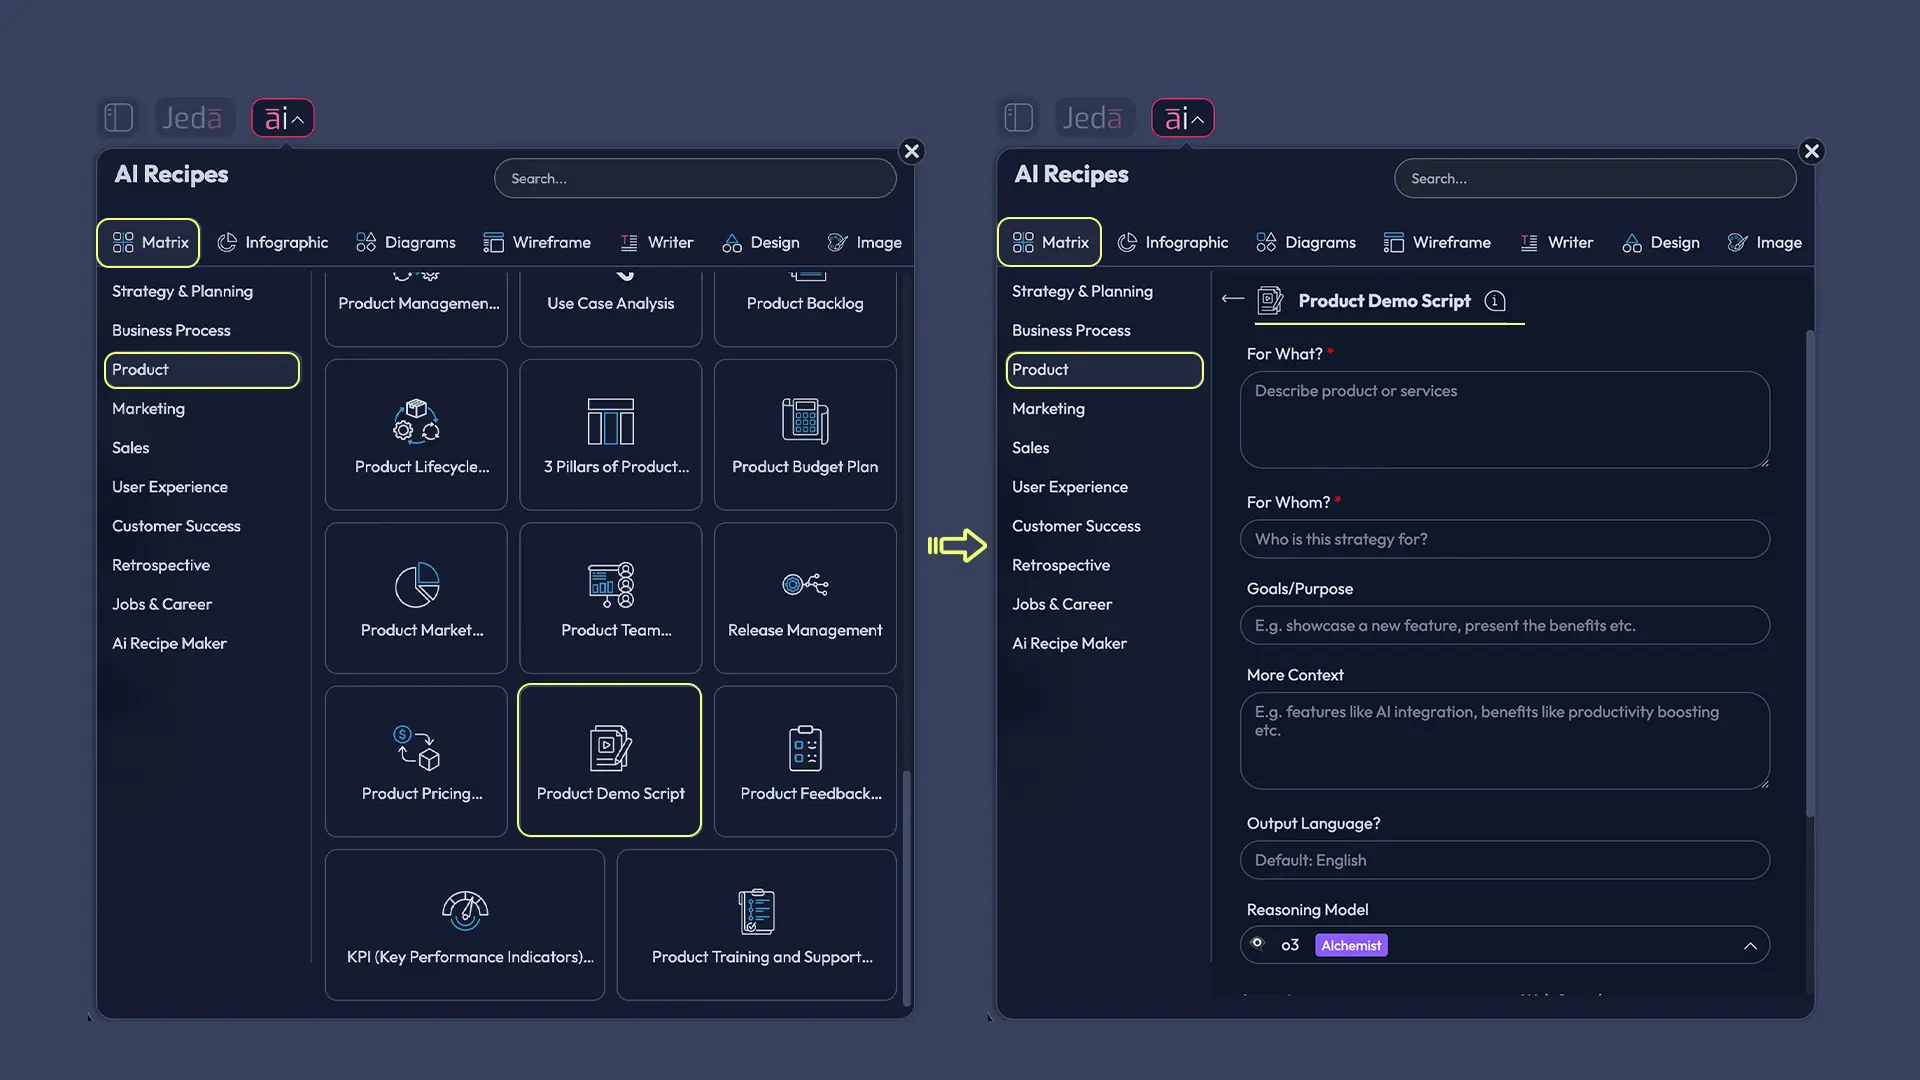Select Product category in left sidebar
Viewport: 1920px width, 1080px height.
point(201,370)
